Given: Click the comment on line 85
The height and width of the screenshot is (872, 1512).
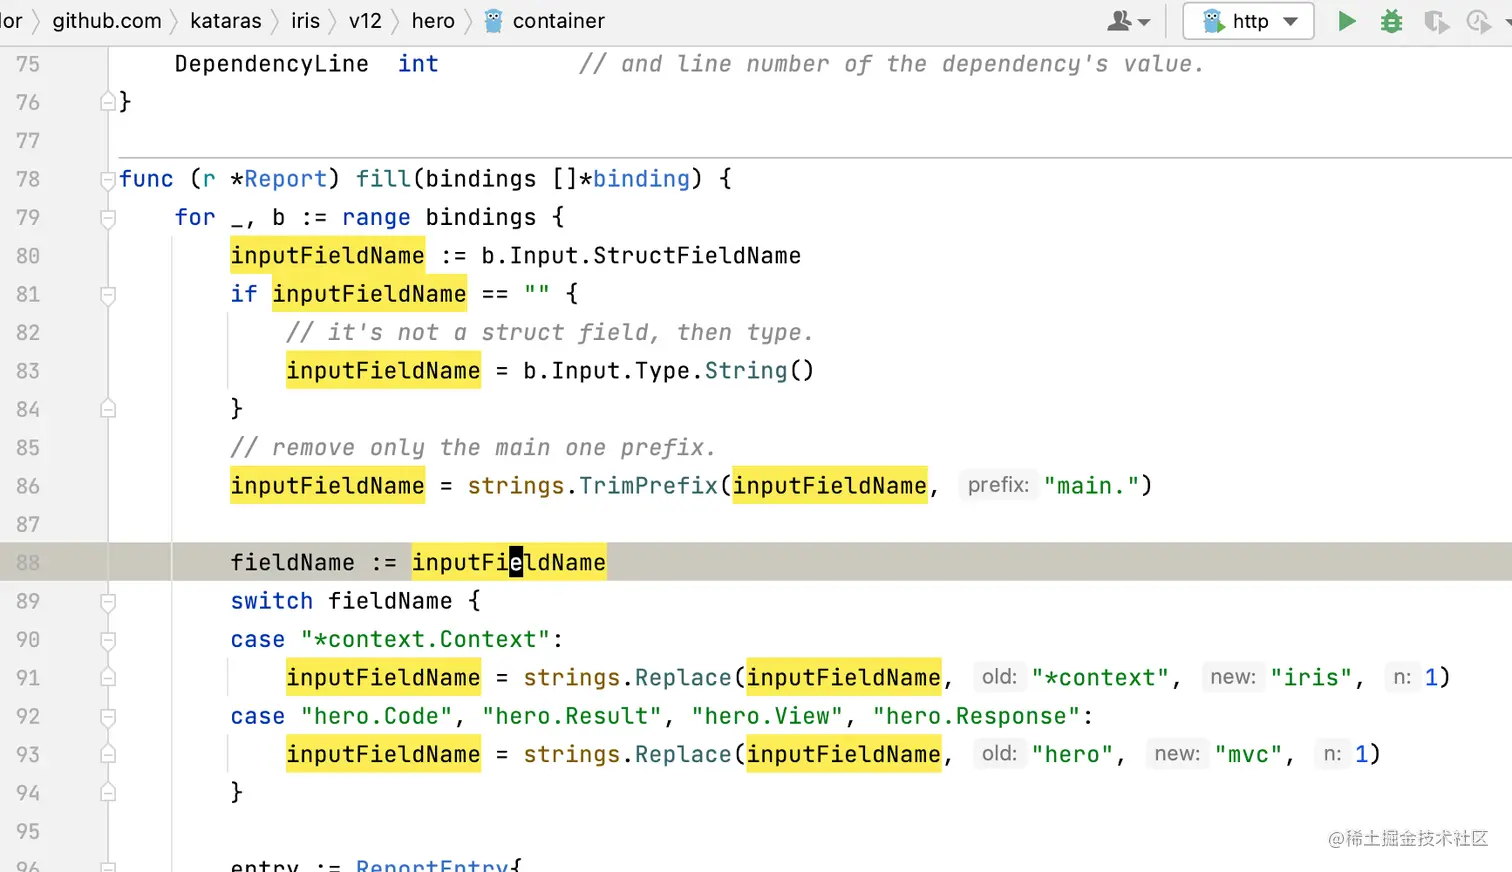Looking at the screenshot, I should (x=473, y=448).
